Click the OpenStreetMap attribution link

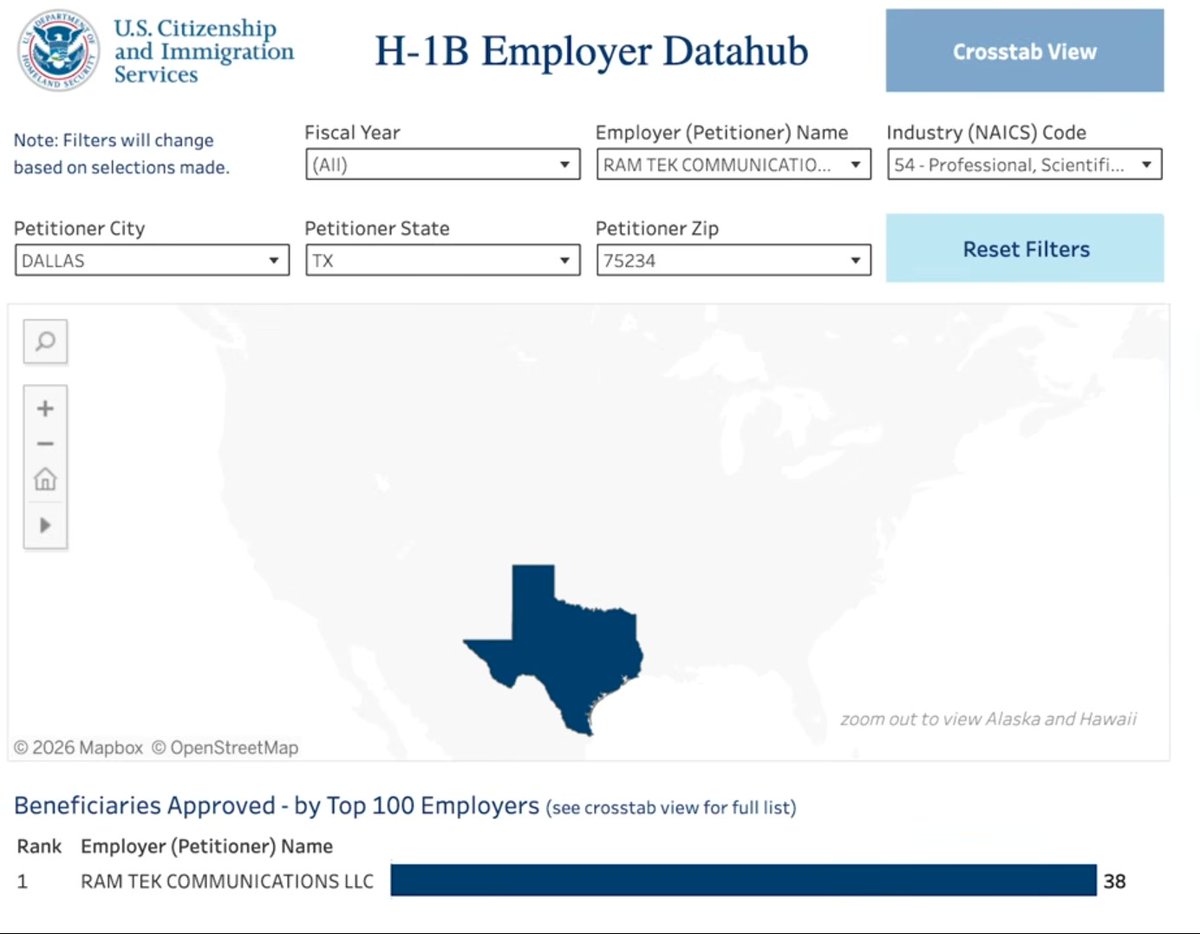pos(225,747)
